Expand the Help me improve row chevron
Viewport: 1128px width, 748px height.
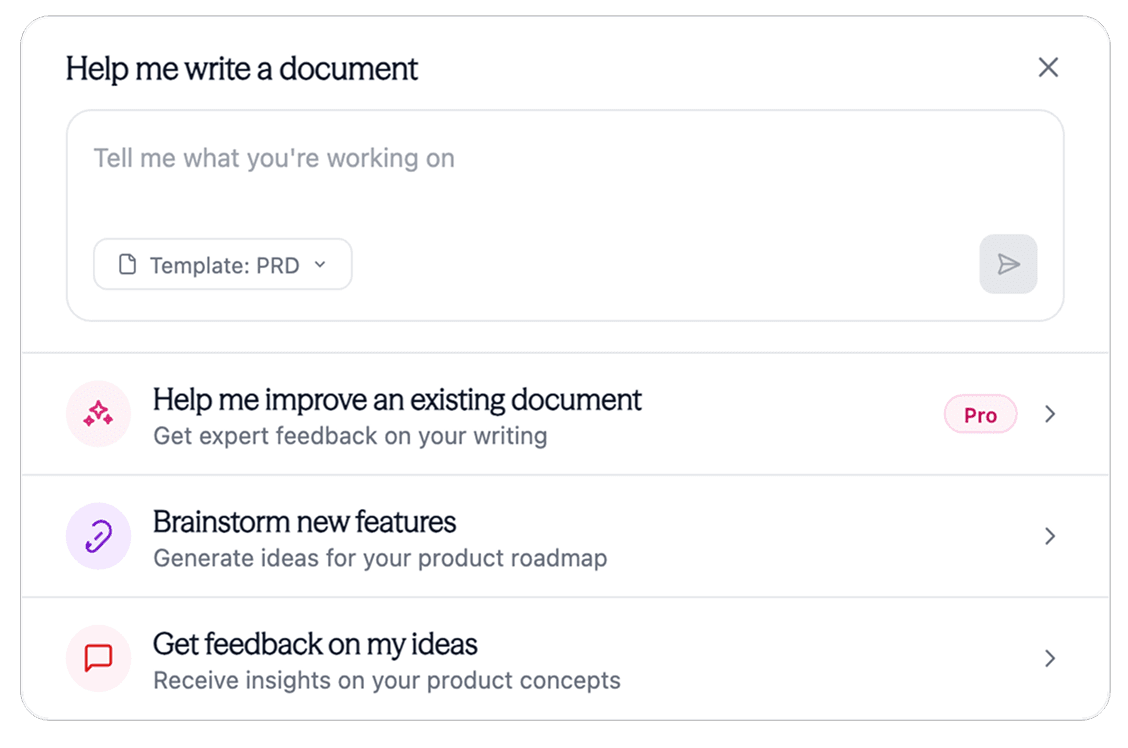pyautogui.click(x=1050, y=413)
